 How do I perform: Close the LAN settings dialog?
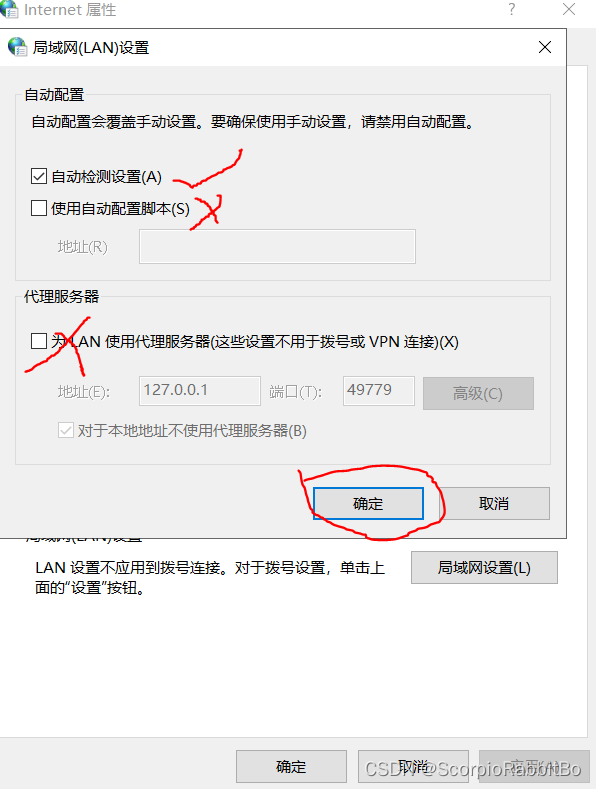click(x=545, y=47)
